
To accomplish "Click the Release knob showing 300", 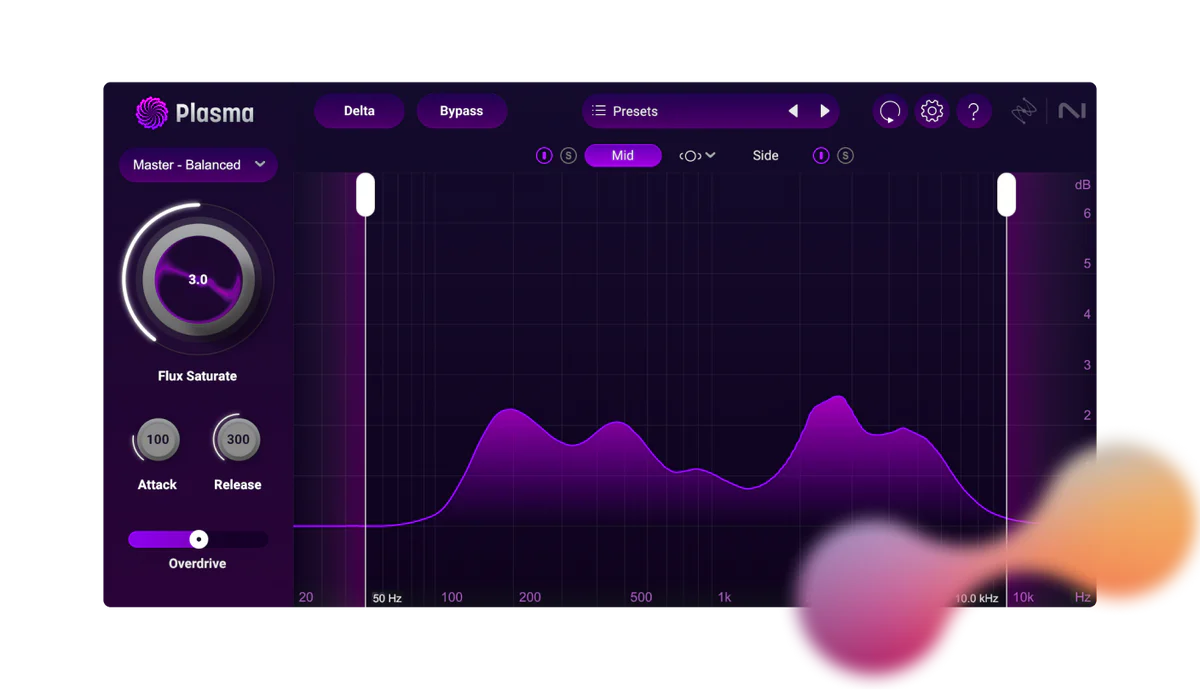I will click(x=237, y=439).
